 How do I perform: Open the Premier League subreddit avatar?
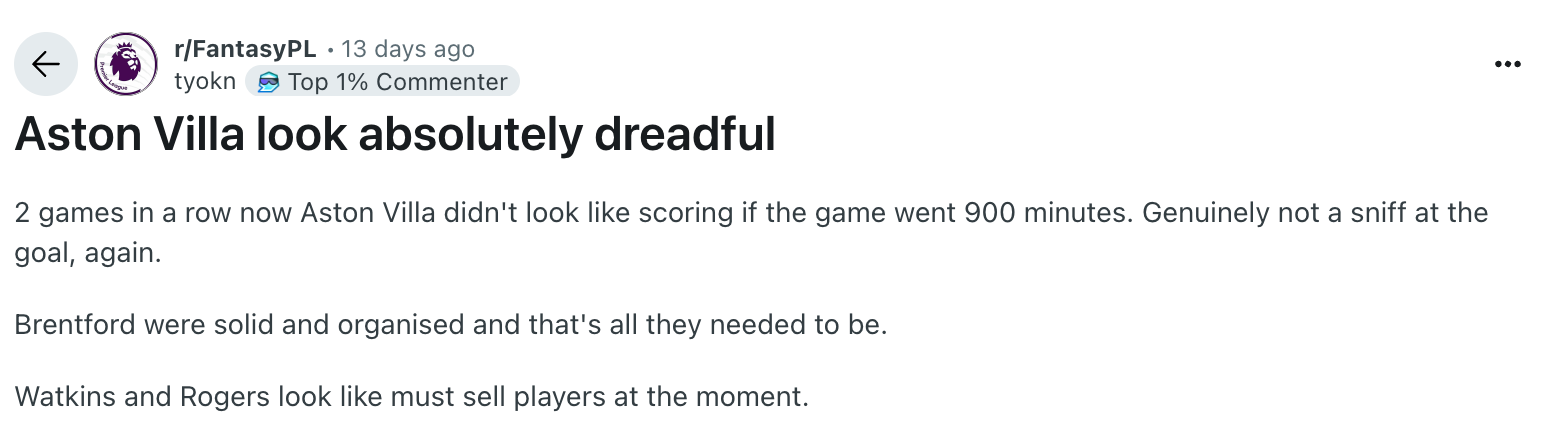126,64
